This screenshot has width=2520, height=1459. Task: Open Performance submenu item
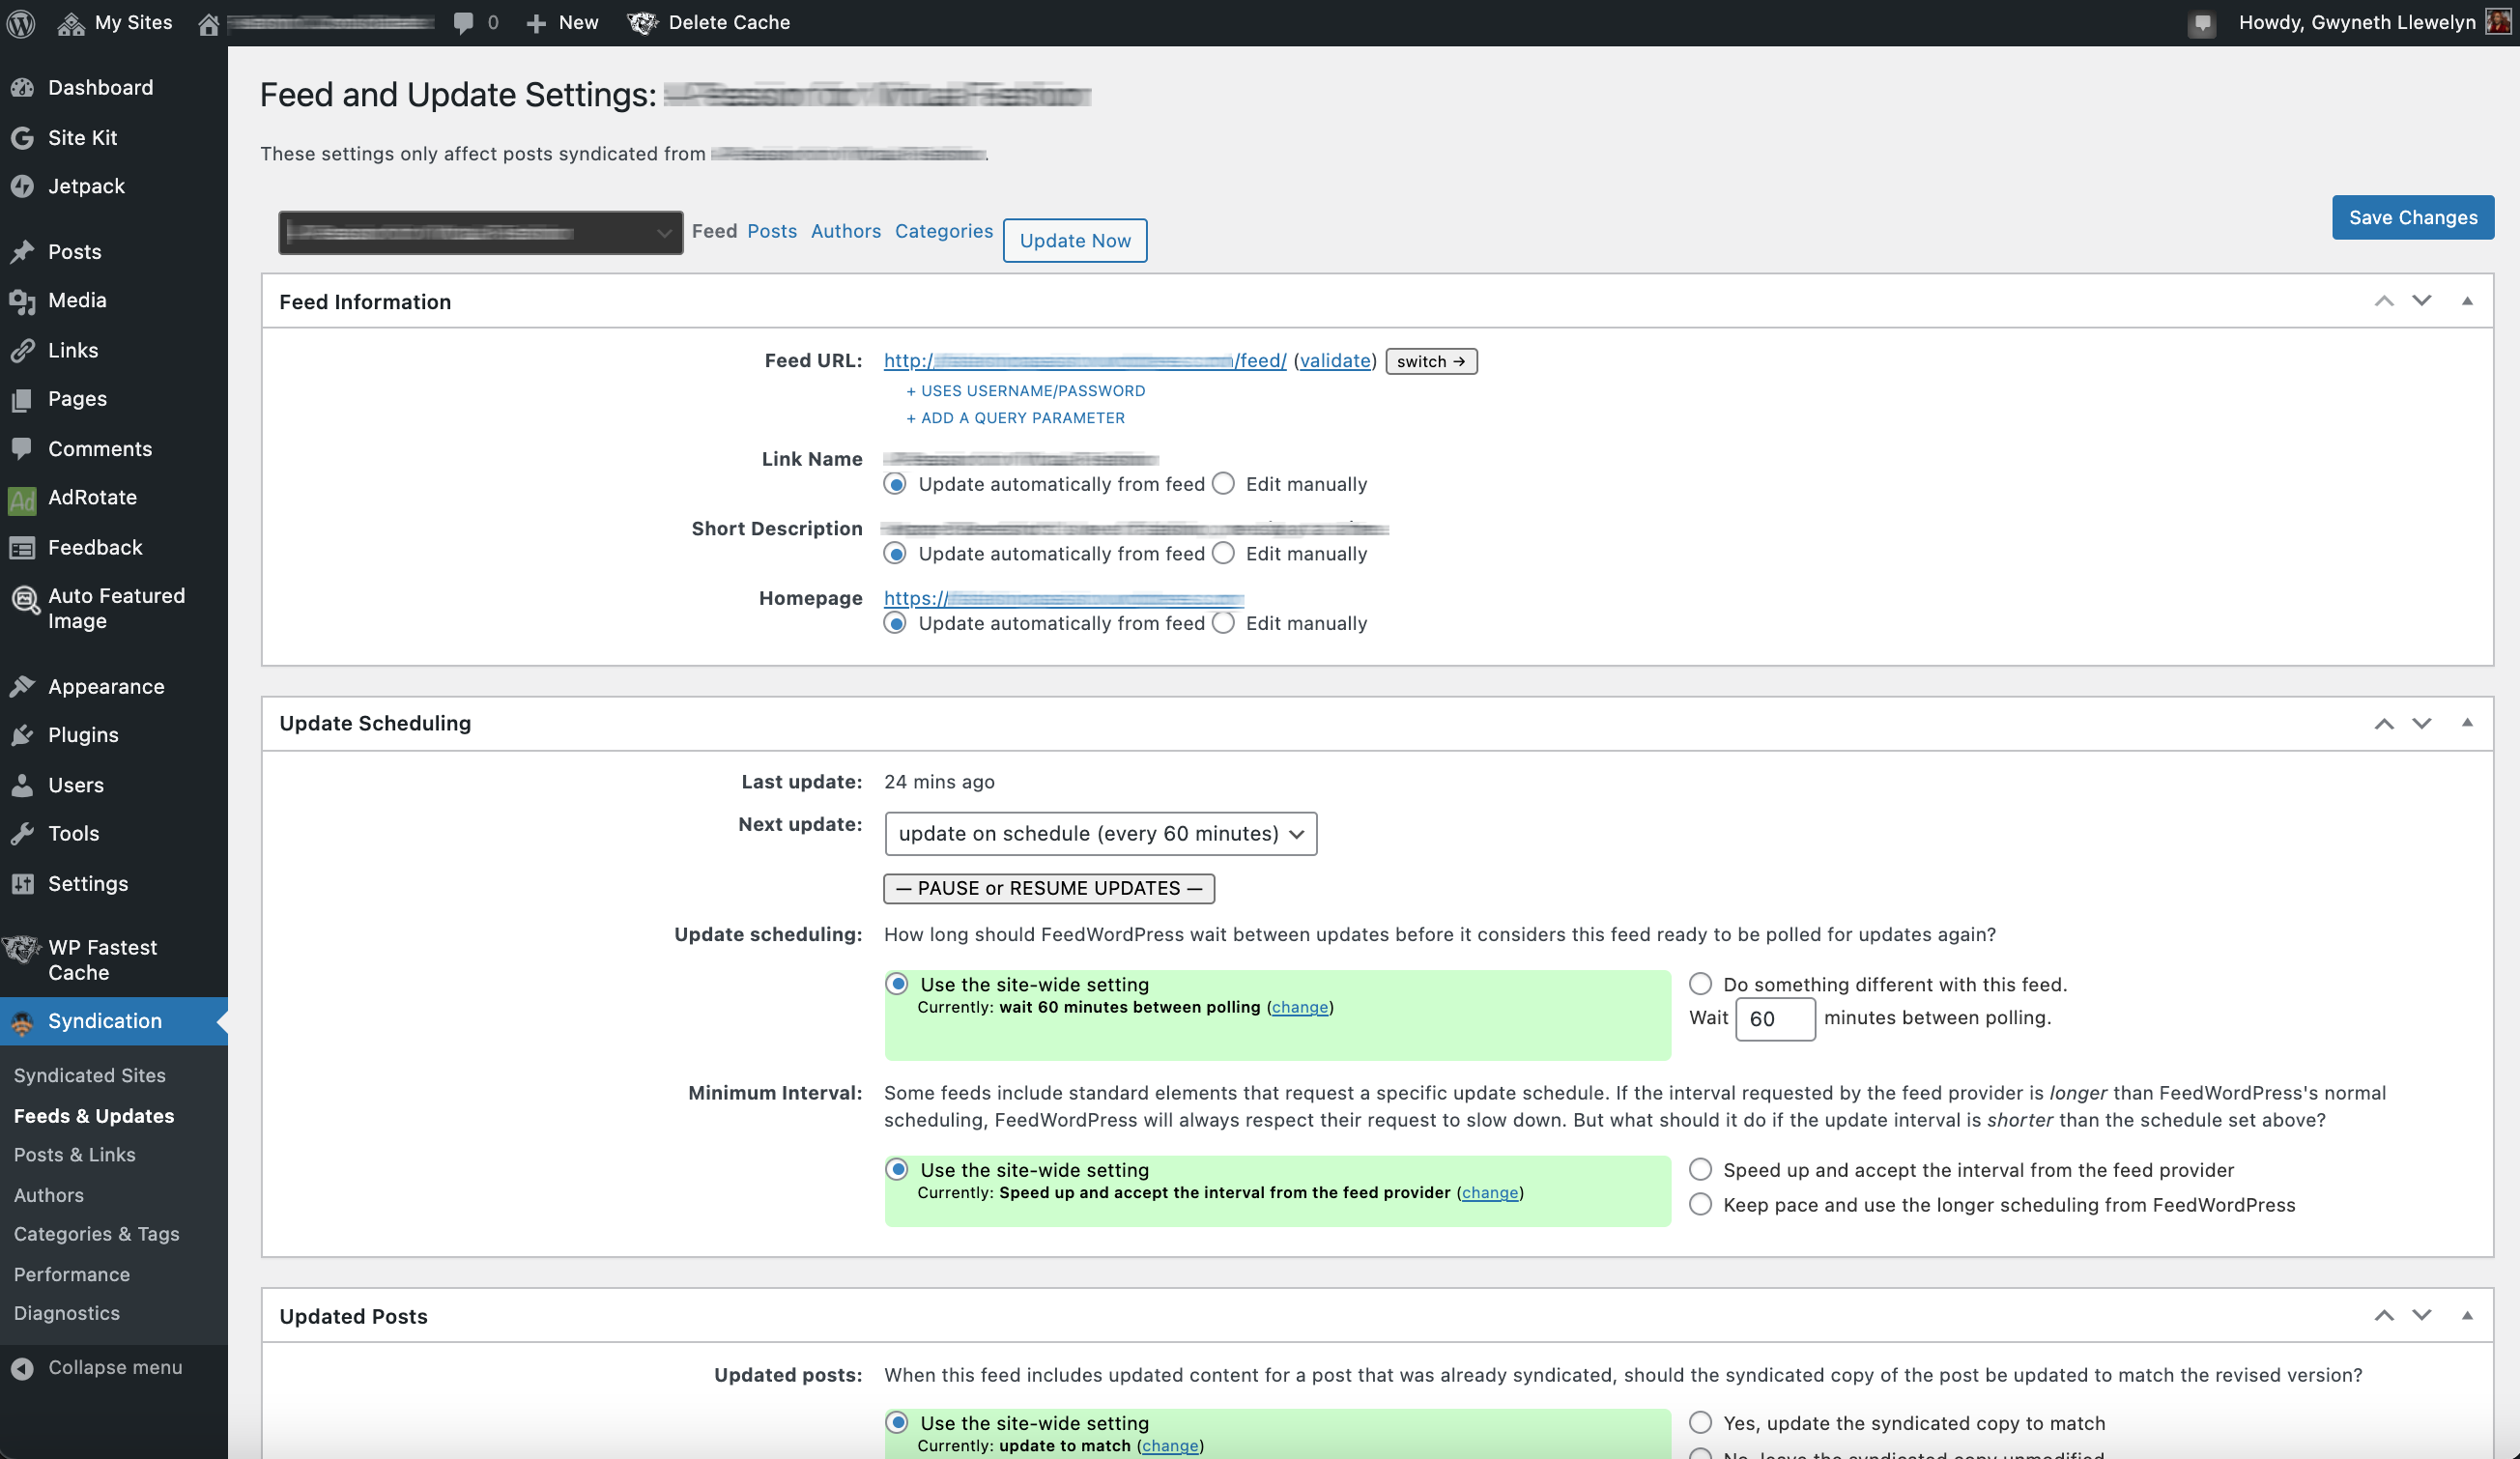tap(72, 1275)
